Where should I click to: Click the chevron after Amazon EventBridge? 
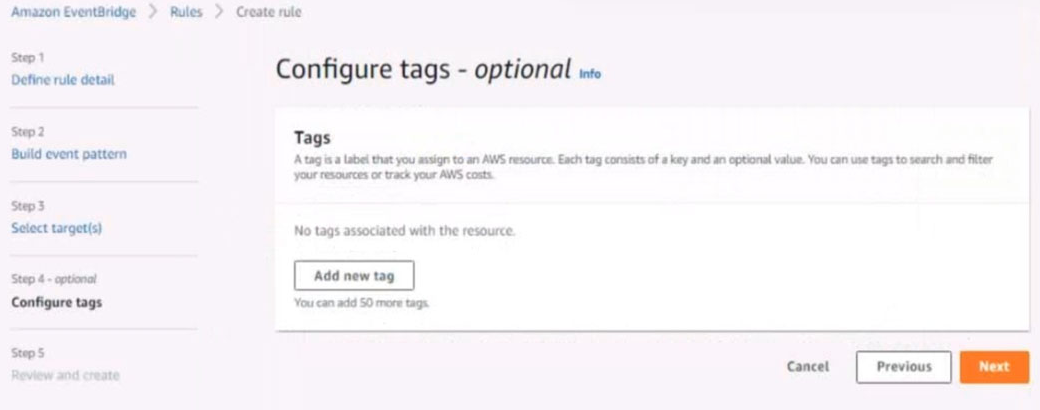[x=153, y=12]
